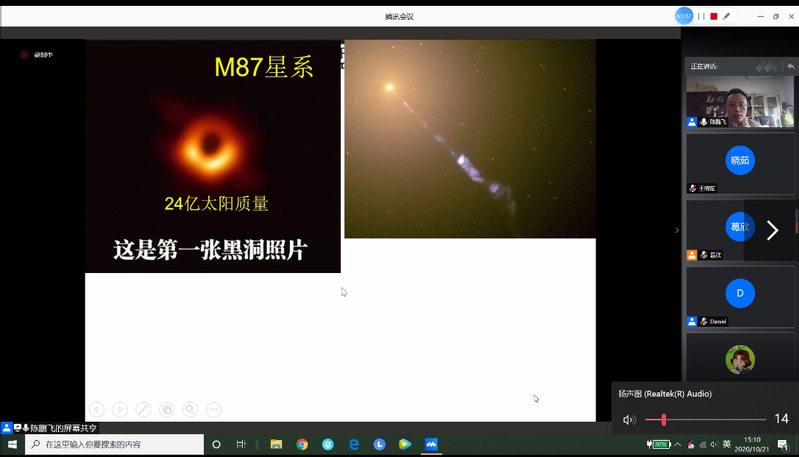The width and height of the screenshot is (799, 457).
Task: Select the slide pen tool in presentation controls
Action: point(143,409)
